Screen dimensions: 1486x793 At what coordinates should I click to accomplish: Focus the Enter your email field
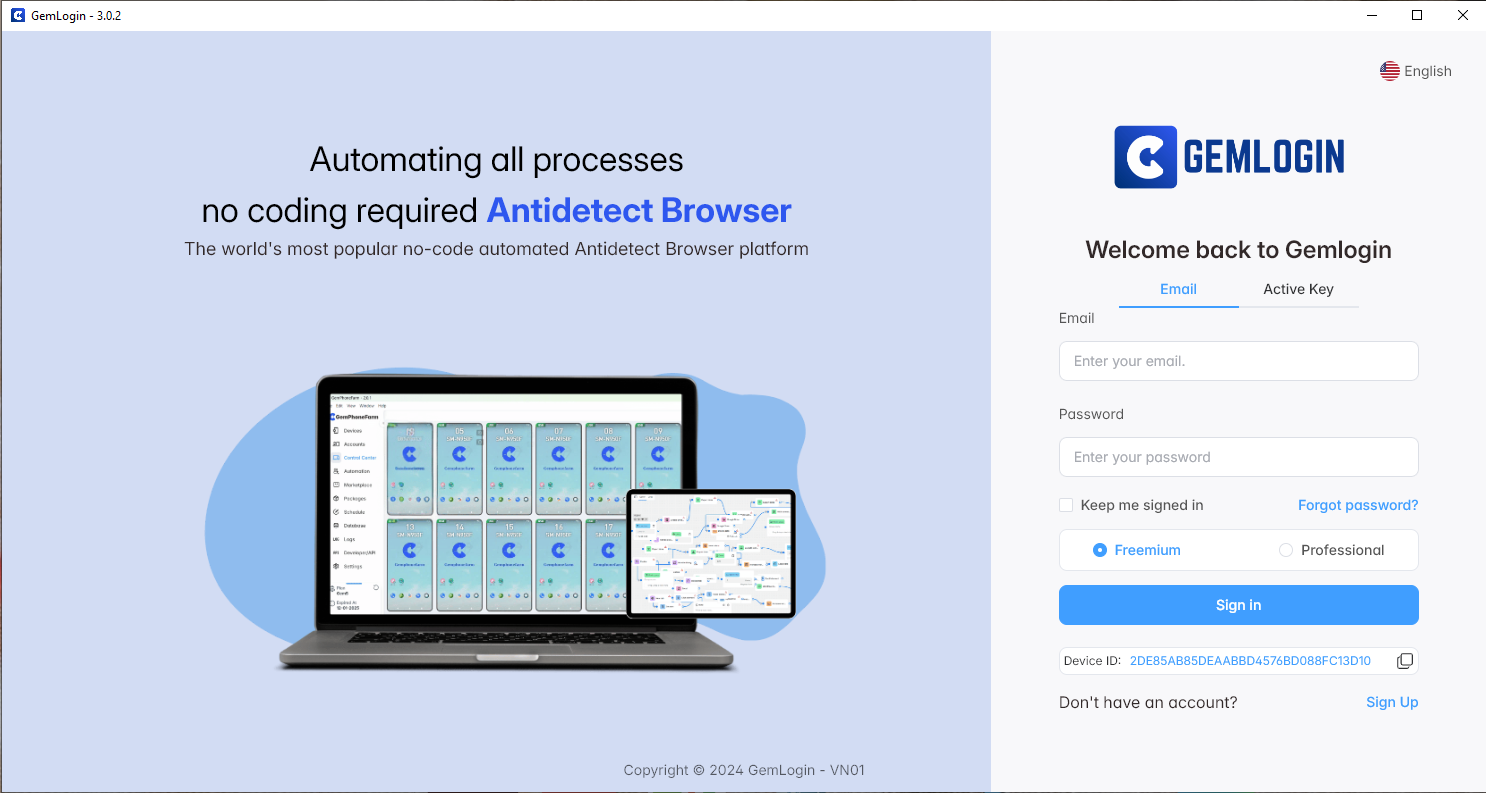click(1238, 361)
